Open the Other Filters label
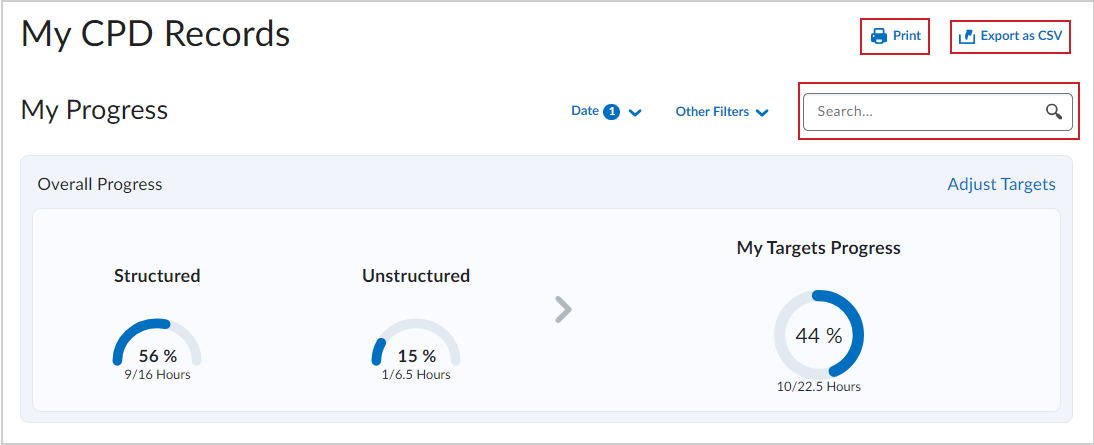 (x=712, y=112)
